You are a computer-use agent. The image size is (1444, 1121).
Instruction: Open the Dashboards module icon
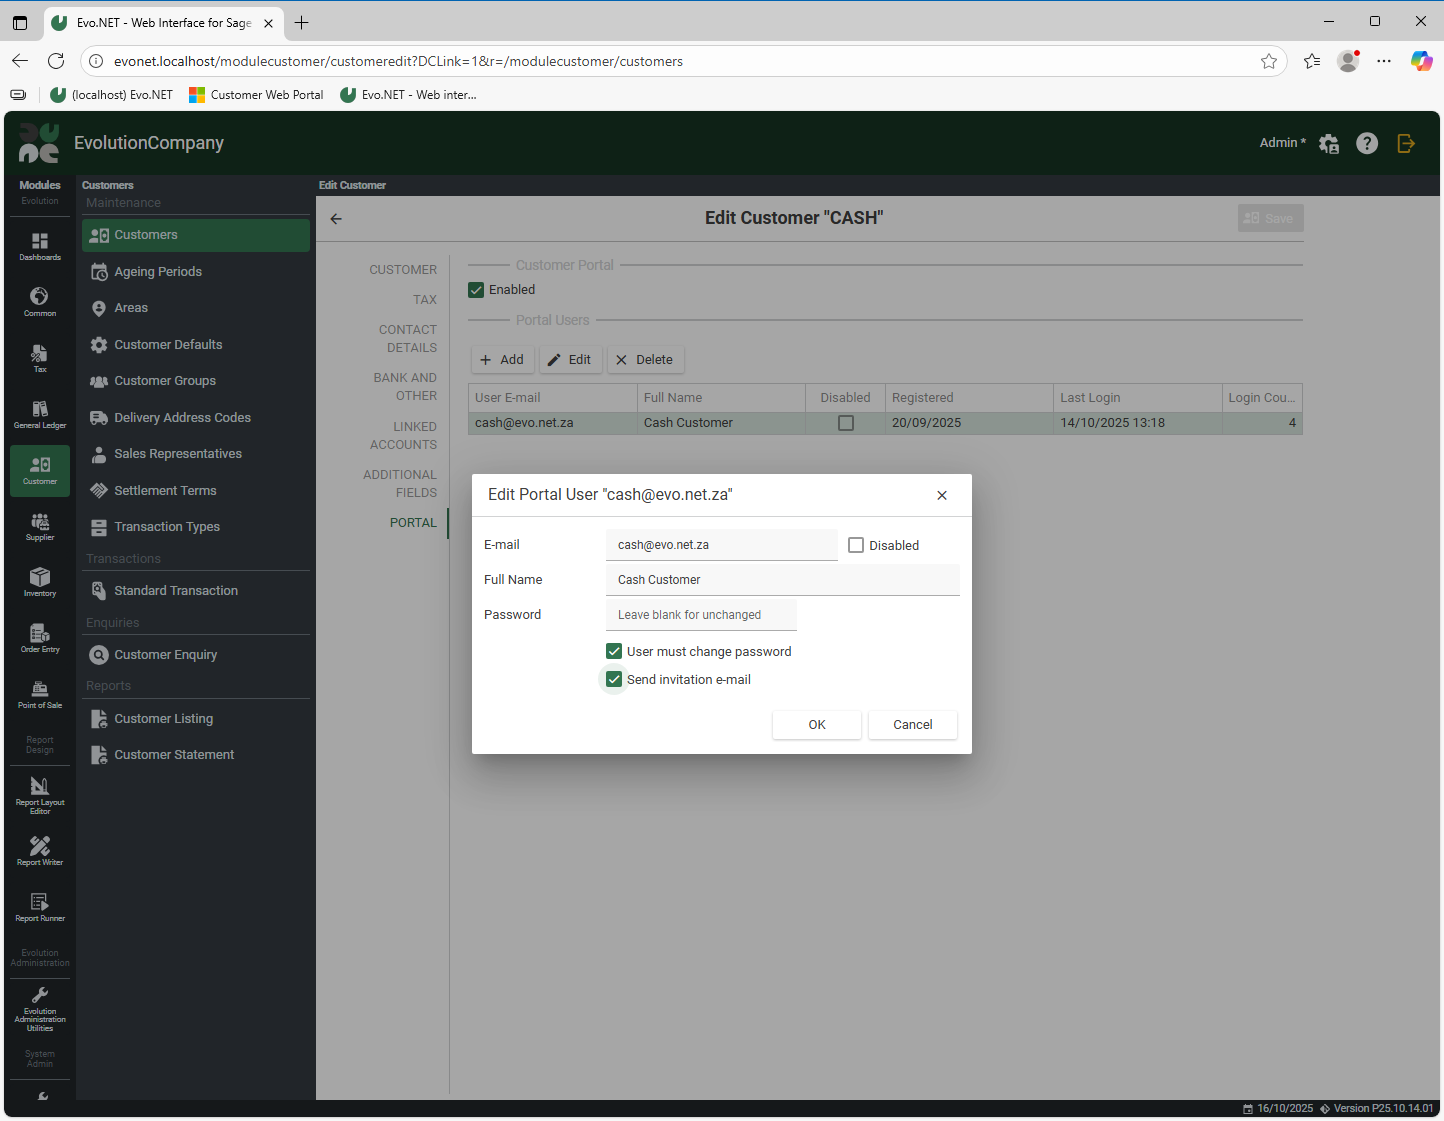pyautogui.click(x=40, y=246)
